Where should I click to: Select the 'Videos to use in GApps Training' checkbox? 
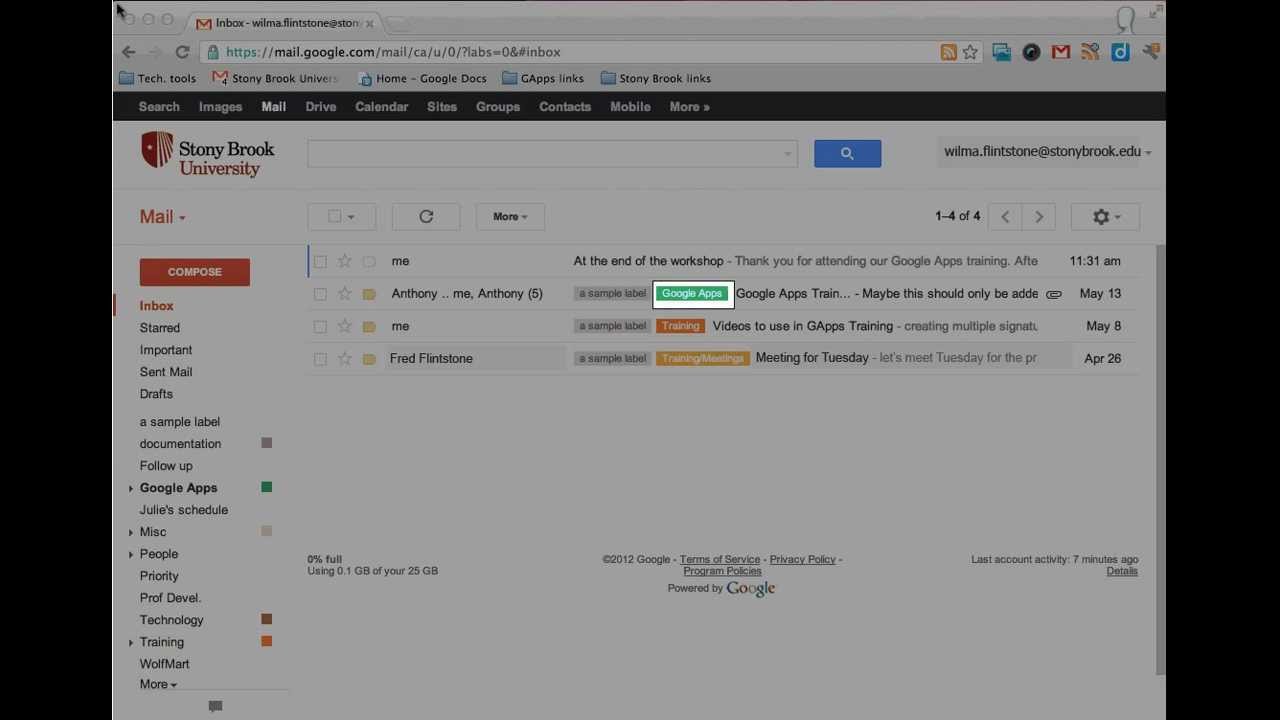pos(320,326)
